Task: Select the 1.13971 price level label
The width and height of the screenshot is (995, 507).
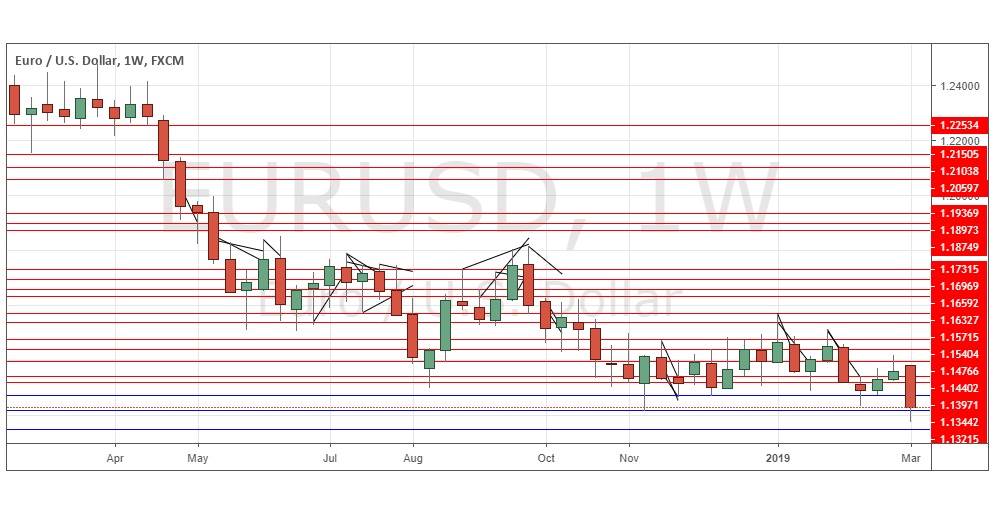Action: click(959, 405)
